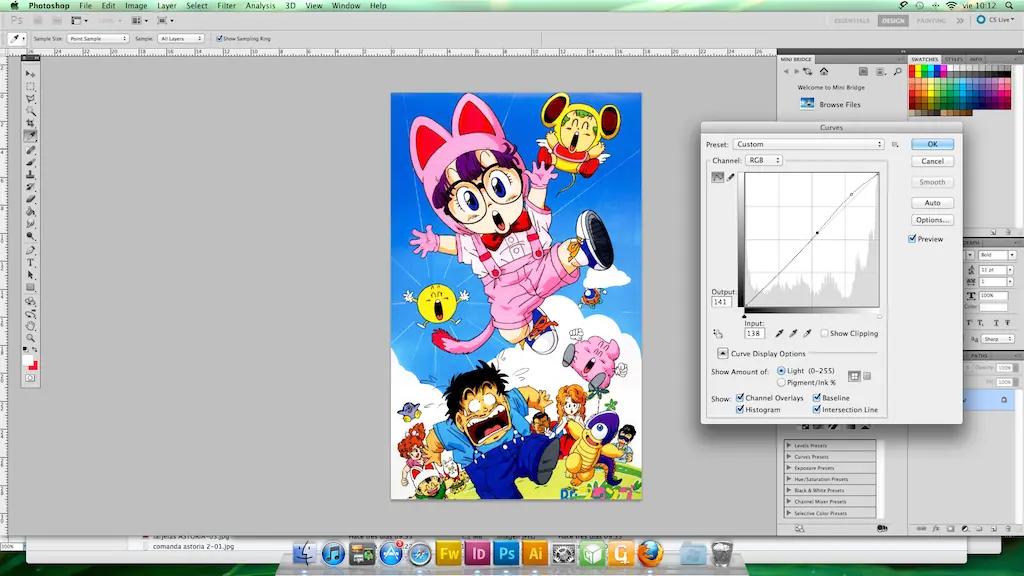Select the Lasso tool
1024x576 pixels.
pyautogui.click(x=30, y=99)
